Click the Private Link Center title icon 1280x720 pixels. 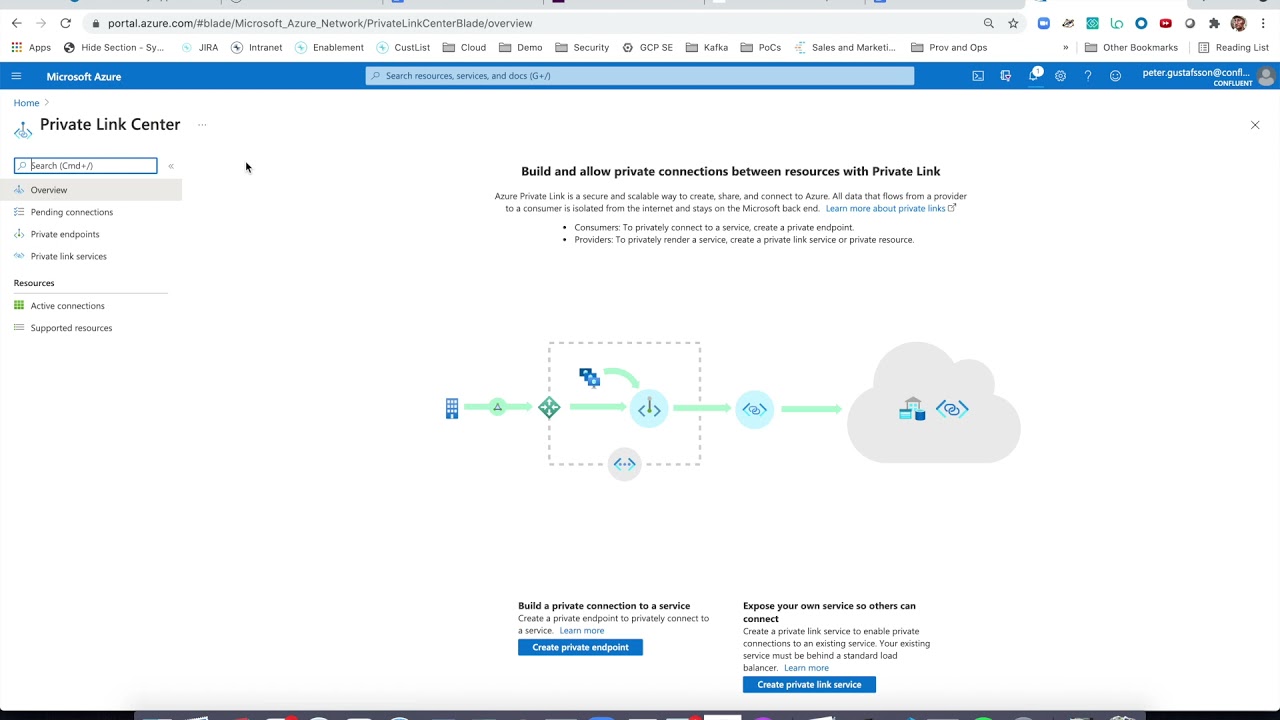pyautogui.click(x=23, y=130)
